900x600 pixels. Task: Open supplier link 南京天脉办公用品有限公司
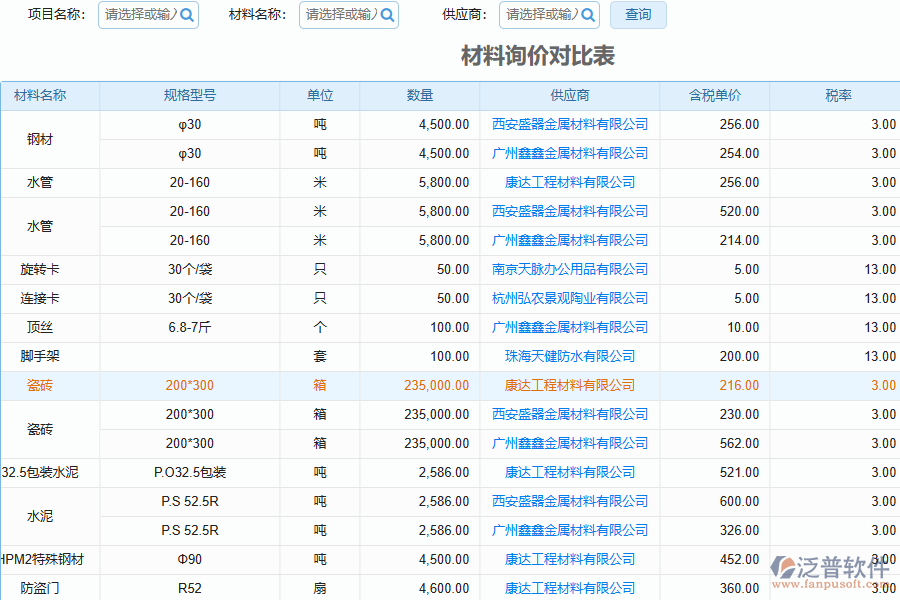click(x=571, y=269)
